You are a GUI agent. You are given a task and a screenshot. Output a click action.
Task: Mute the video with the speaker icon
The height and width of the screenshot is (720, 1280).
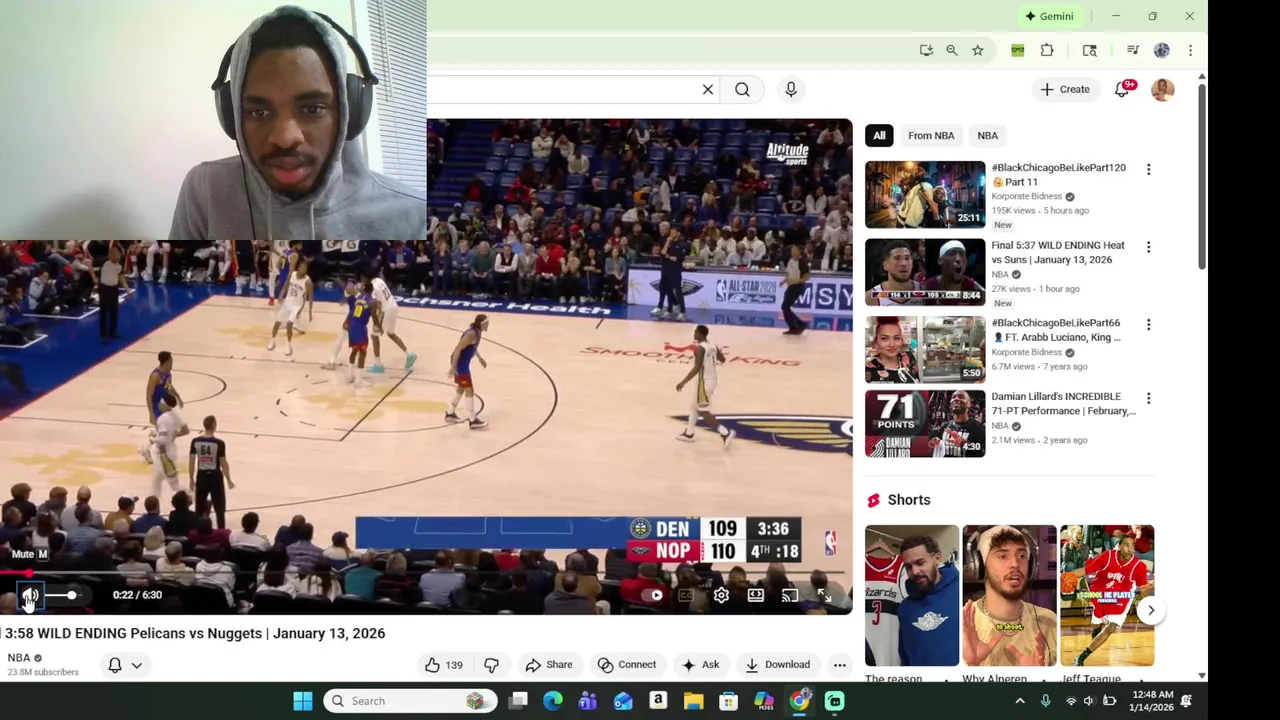[29, 595]
